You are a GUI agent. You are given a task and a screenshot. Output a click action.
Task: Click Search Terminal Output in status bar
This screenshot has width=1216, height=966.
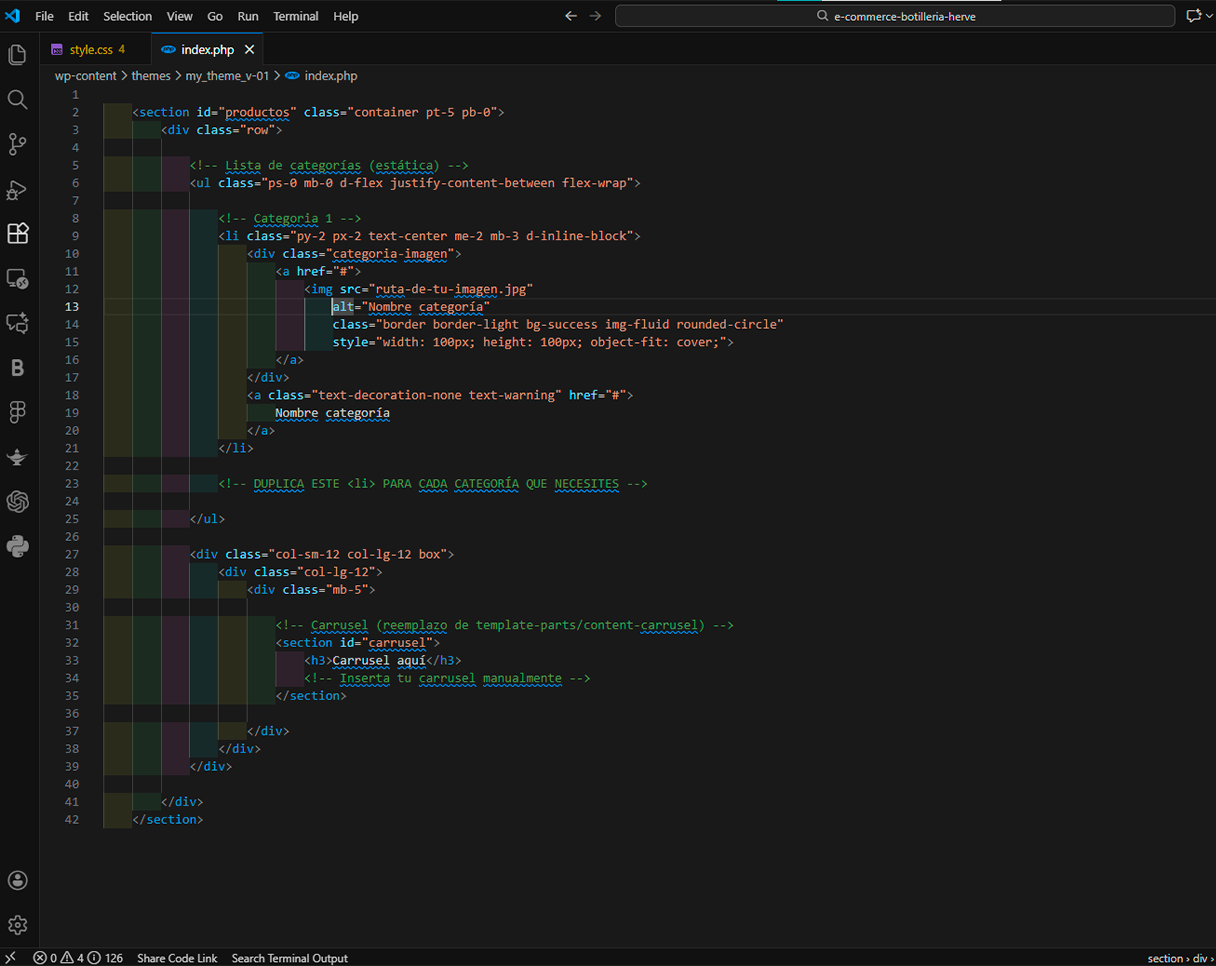point(289,958)
